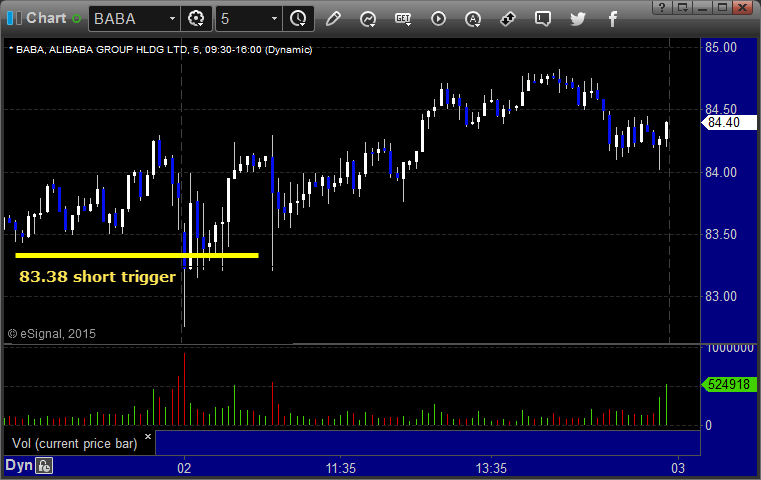Click the 84.00 price axis label
Screen dimensions: 761x480
721,172
